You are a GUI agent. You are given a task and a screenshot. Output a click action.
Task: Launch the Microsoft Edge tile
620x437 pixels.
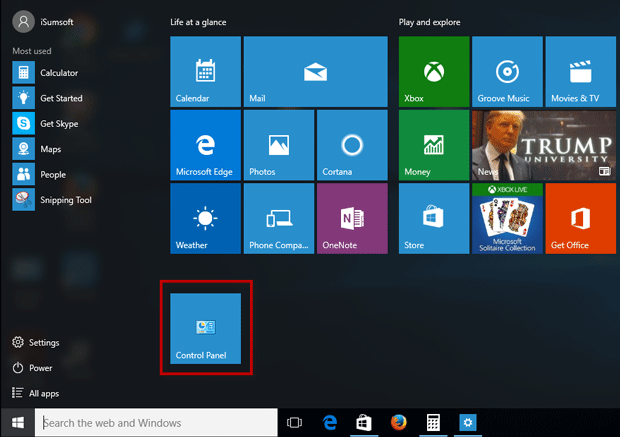205,145
